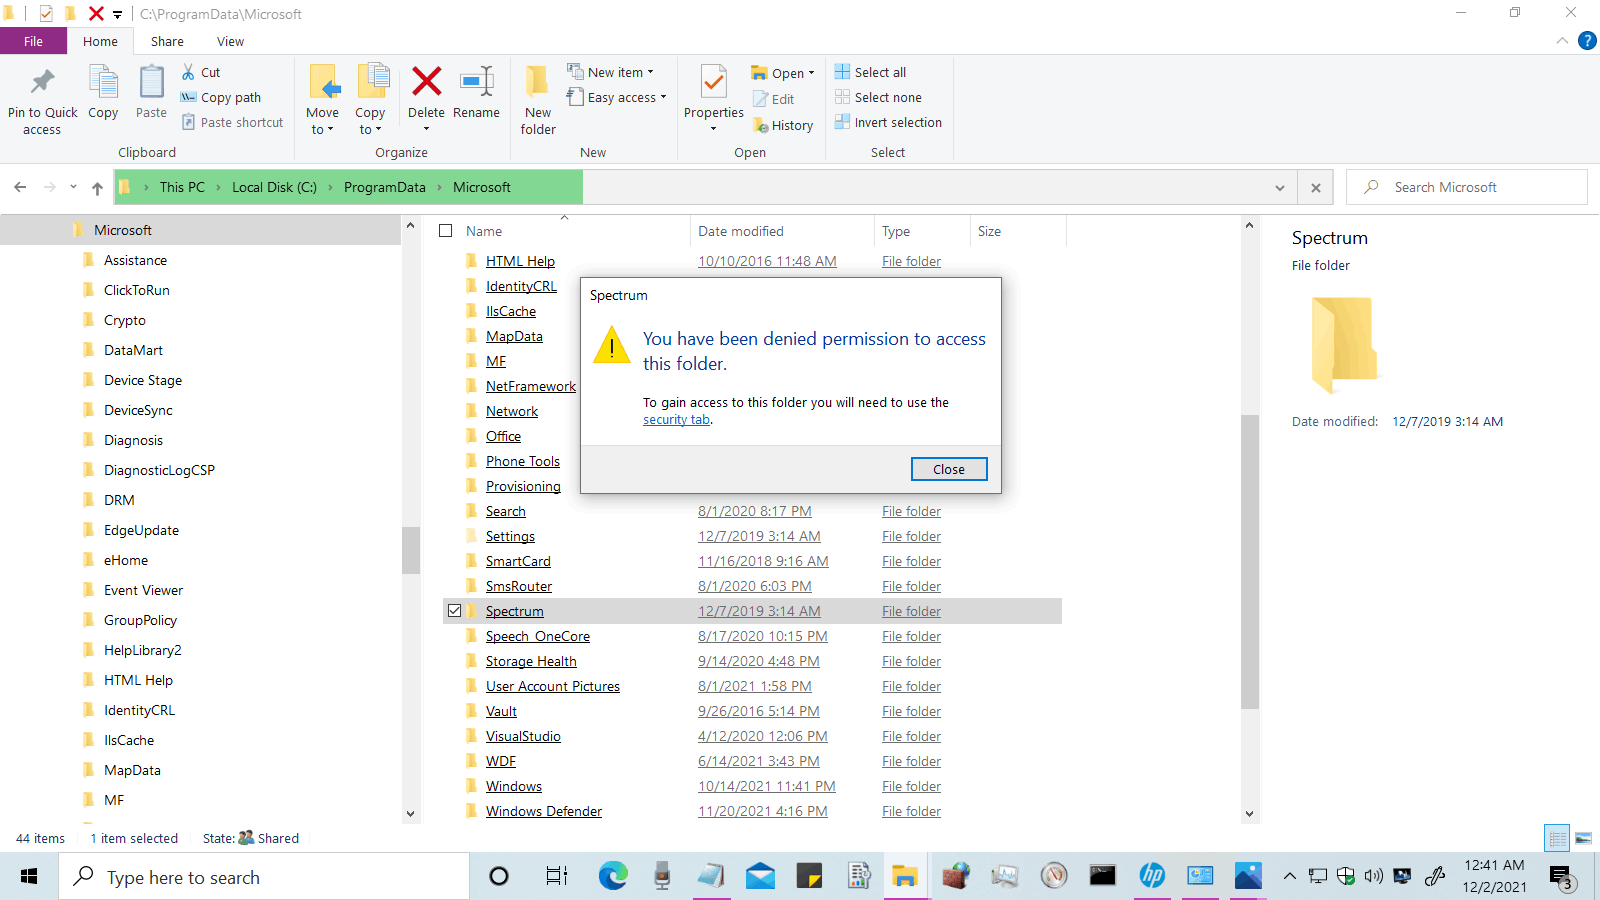
Task: Select DiagnosticLogCSP in the navigation tree
Action: tap(159, 470)
